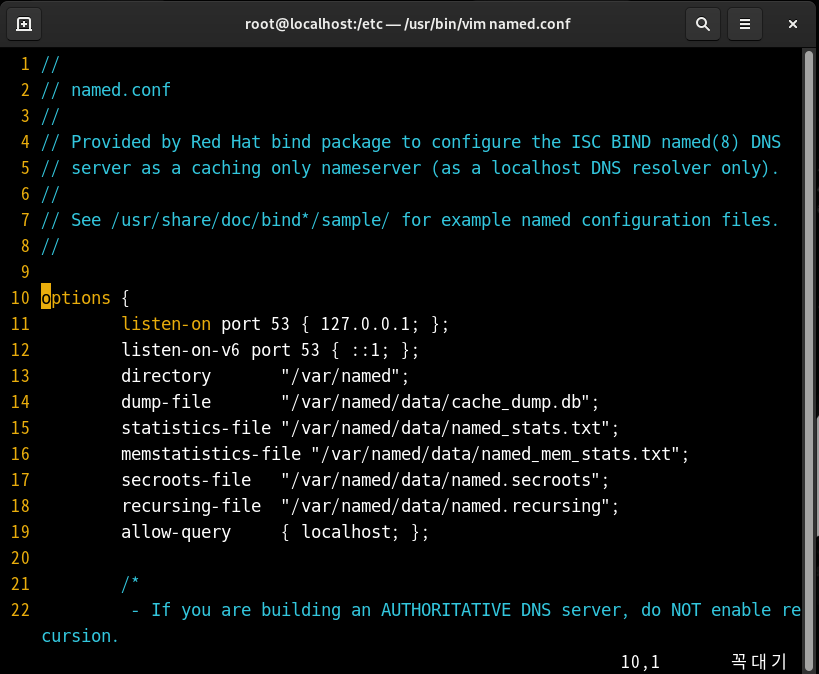Click 'port 53' on line 11

[x=255, y=324]
